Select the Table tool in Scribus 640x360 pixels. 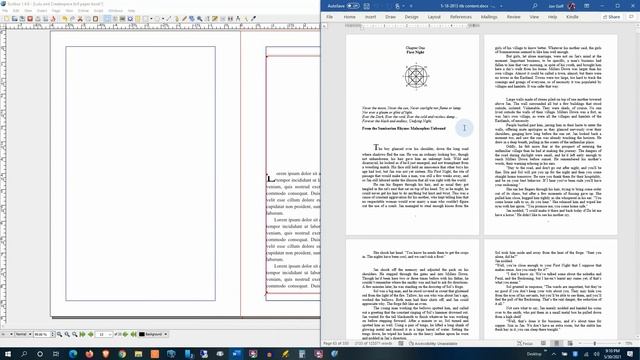138,18
